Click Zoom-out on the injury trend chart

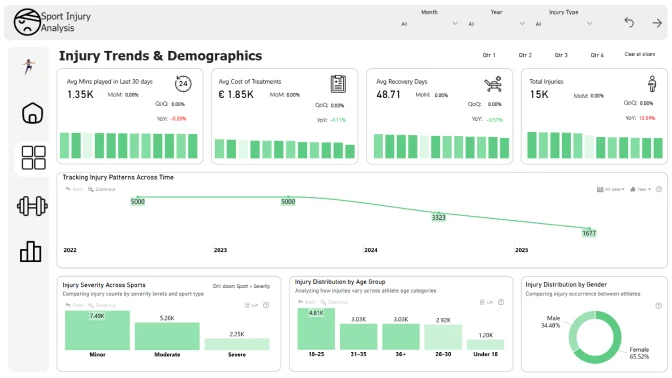point(102,189)
